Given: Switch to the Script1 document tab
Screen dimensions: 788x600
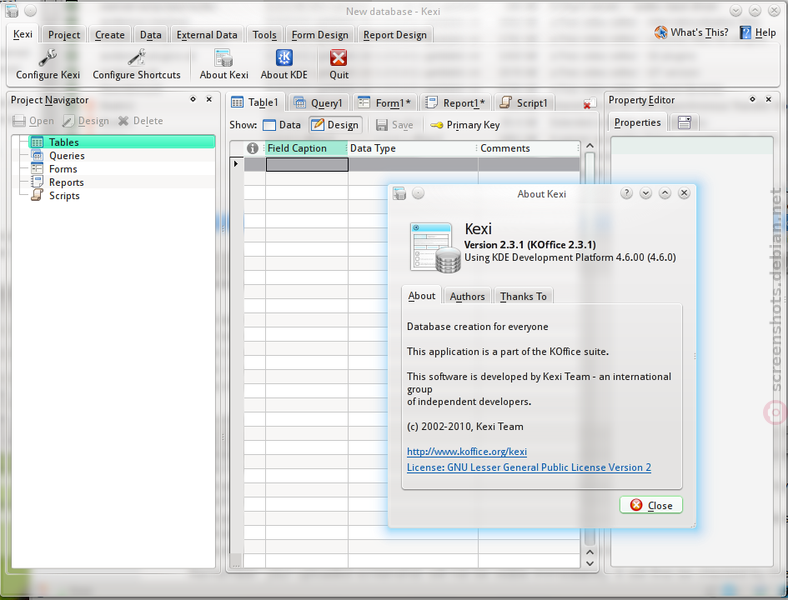Looking at the screenshot, I should pos(524,103).
